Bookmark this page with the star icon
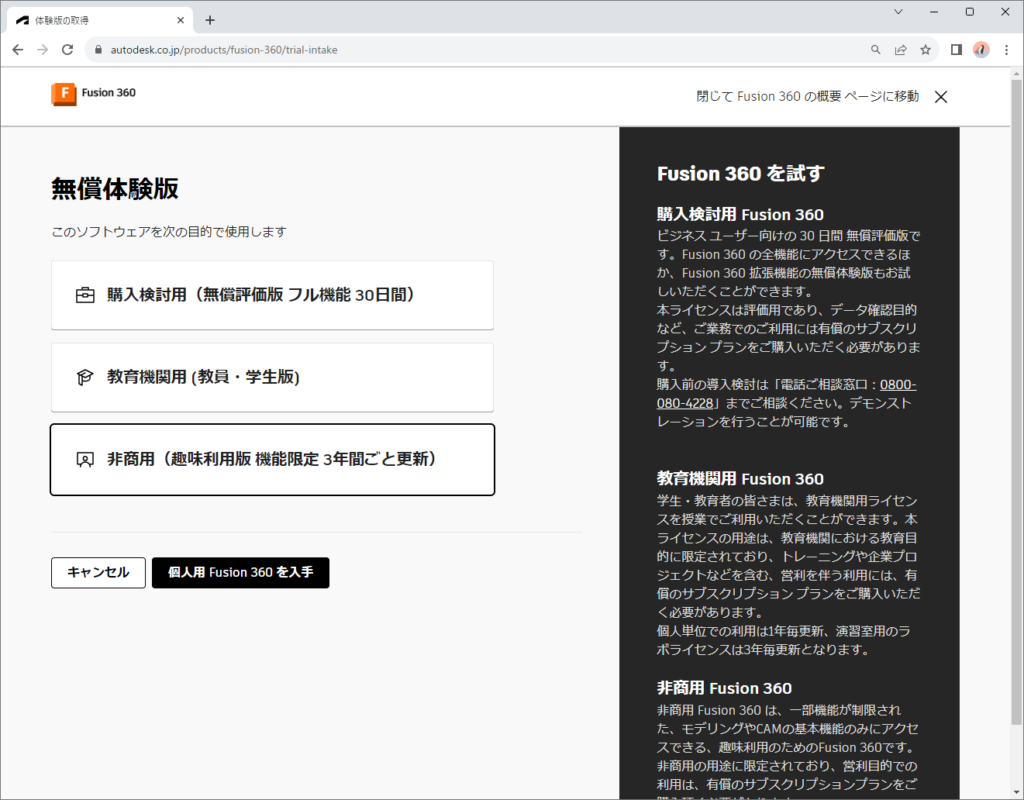The height and width of the screenshot is (800, 1024). [925, 50]
